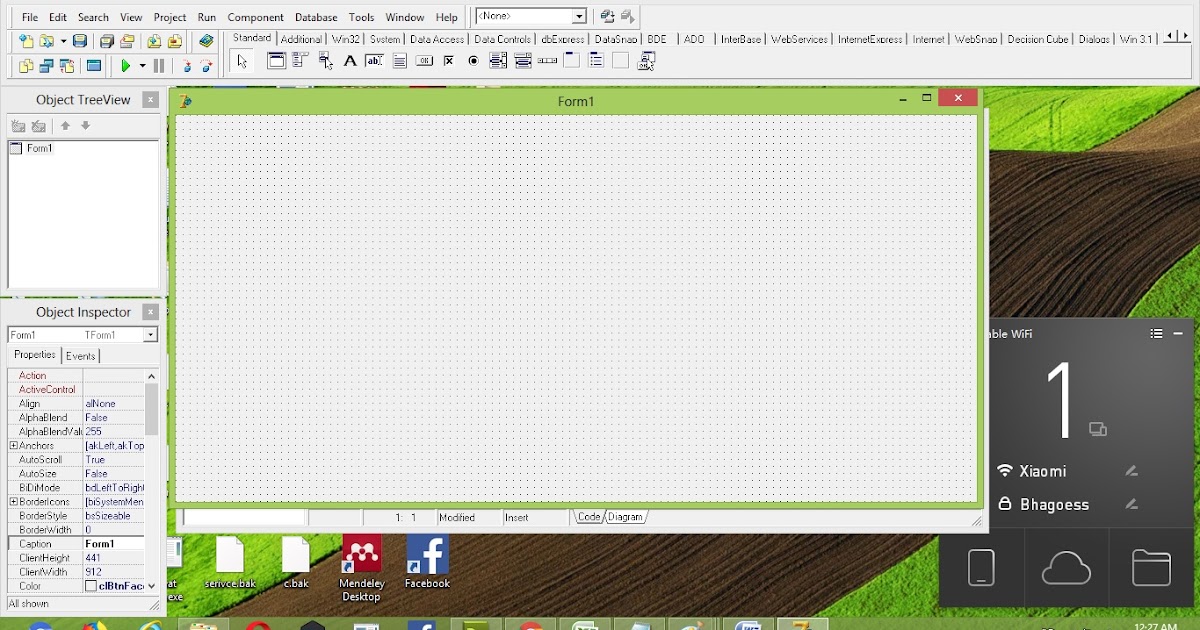
Task: Pick the CheckBox component icon
Action: click(449, 60)
